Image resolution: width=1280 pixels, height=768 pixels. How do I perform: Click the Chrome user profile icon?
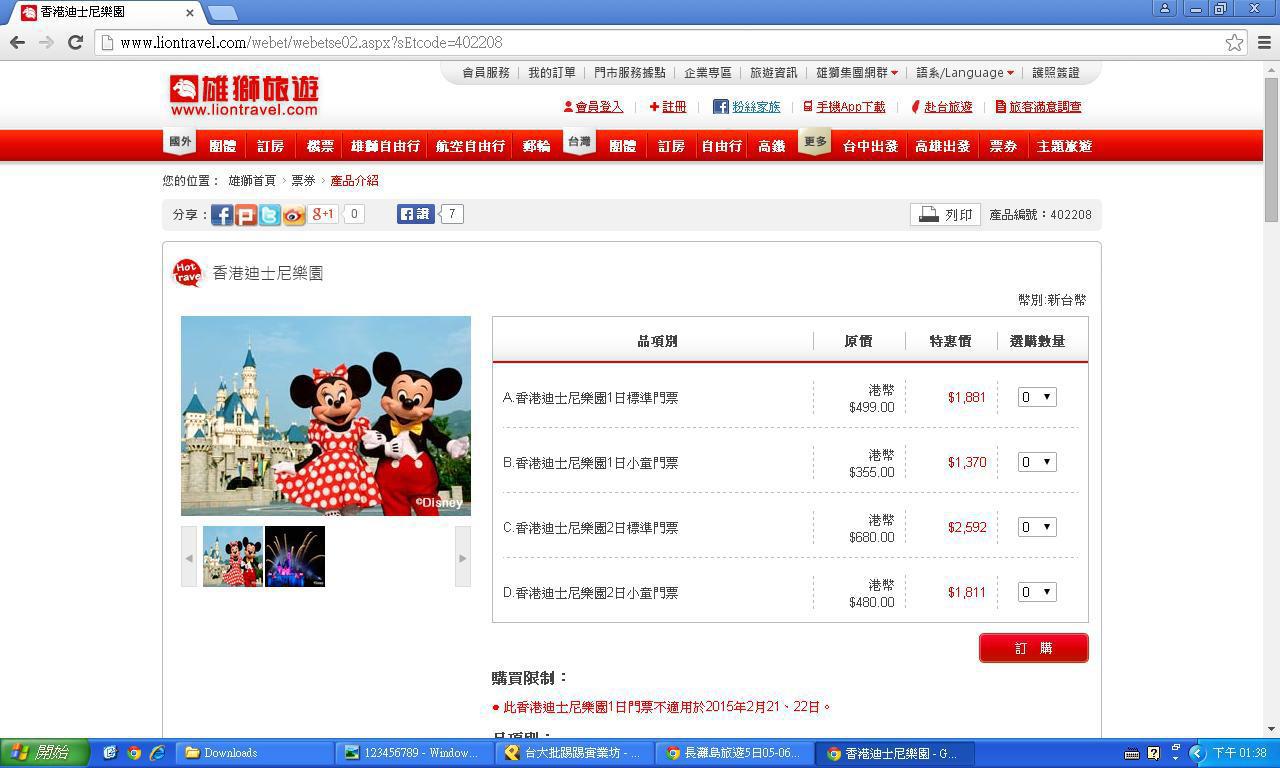1164,8
